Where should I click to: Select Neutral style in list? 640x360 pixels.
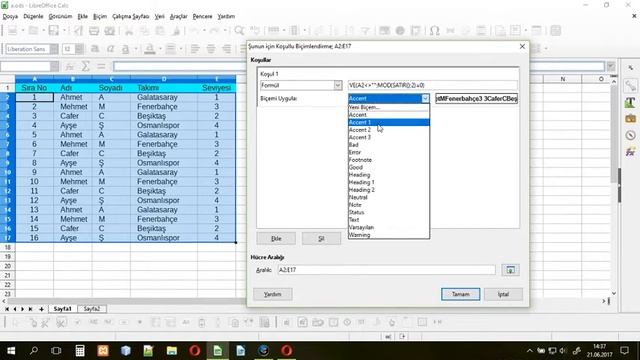pyautogui.click(x=389, y=197)
